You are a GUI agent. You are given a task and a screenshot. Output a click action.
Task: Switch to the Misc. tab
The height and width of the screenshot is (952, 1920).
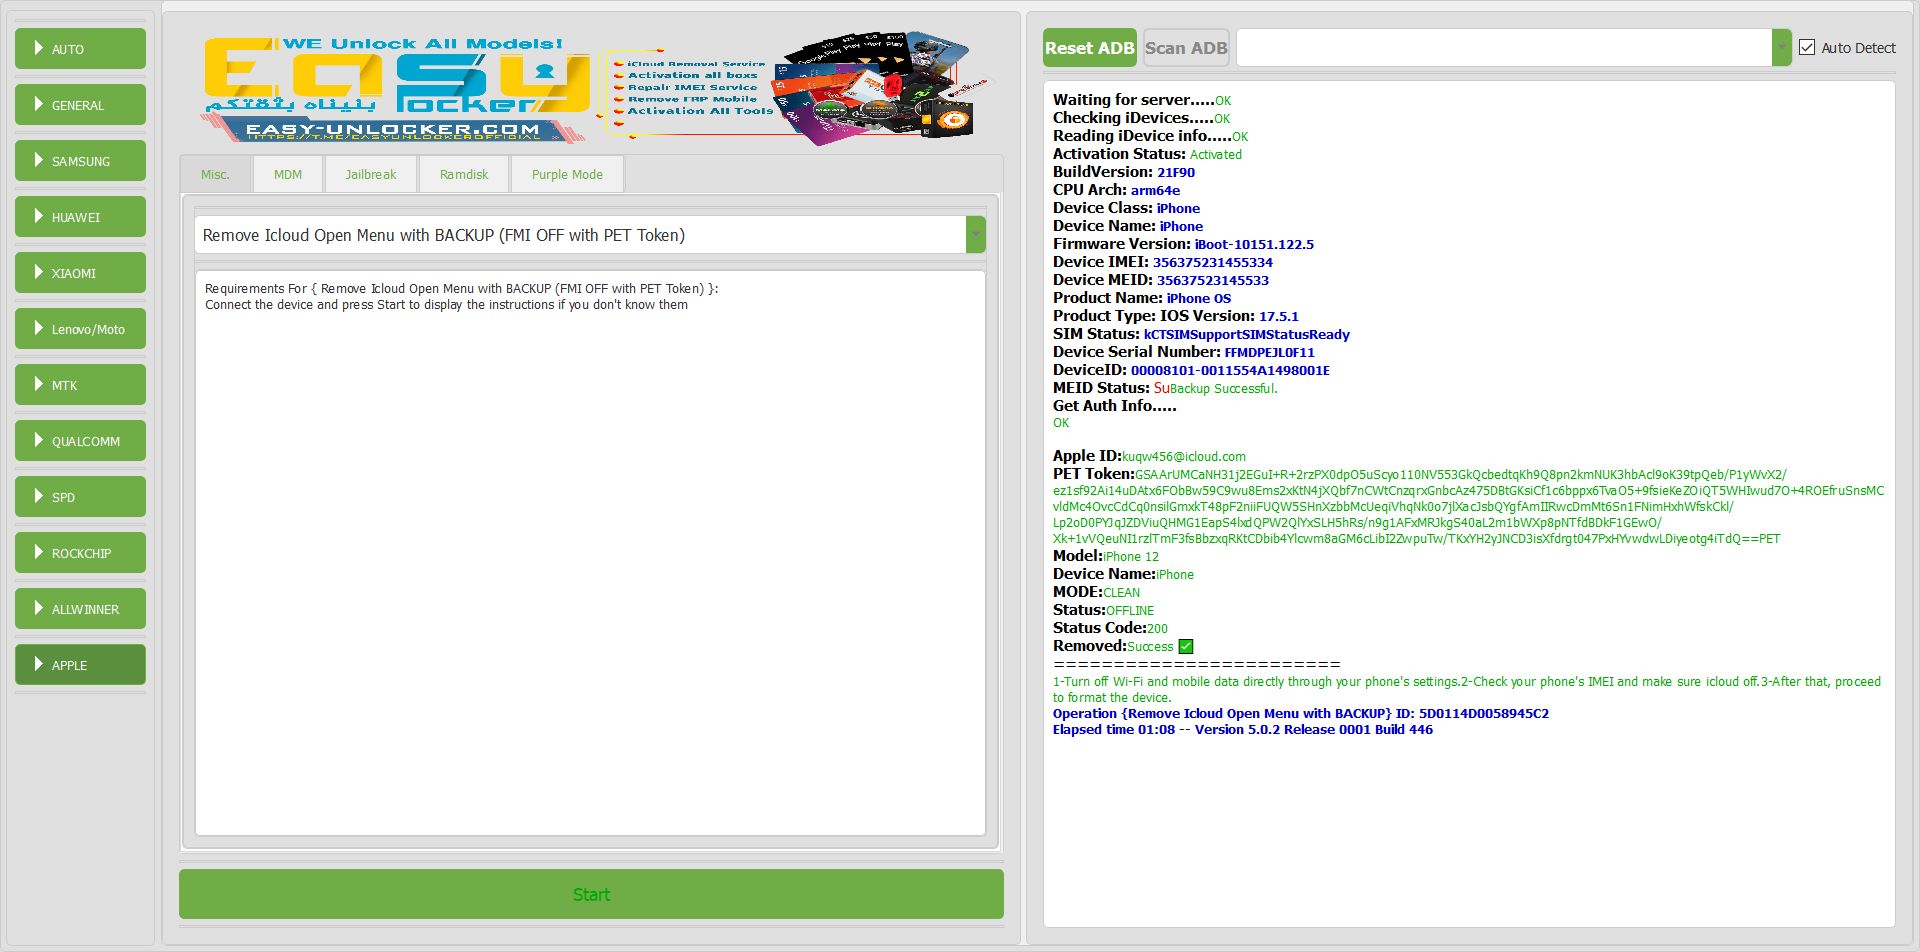click(x=215, y=174)
